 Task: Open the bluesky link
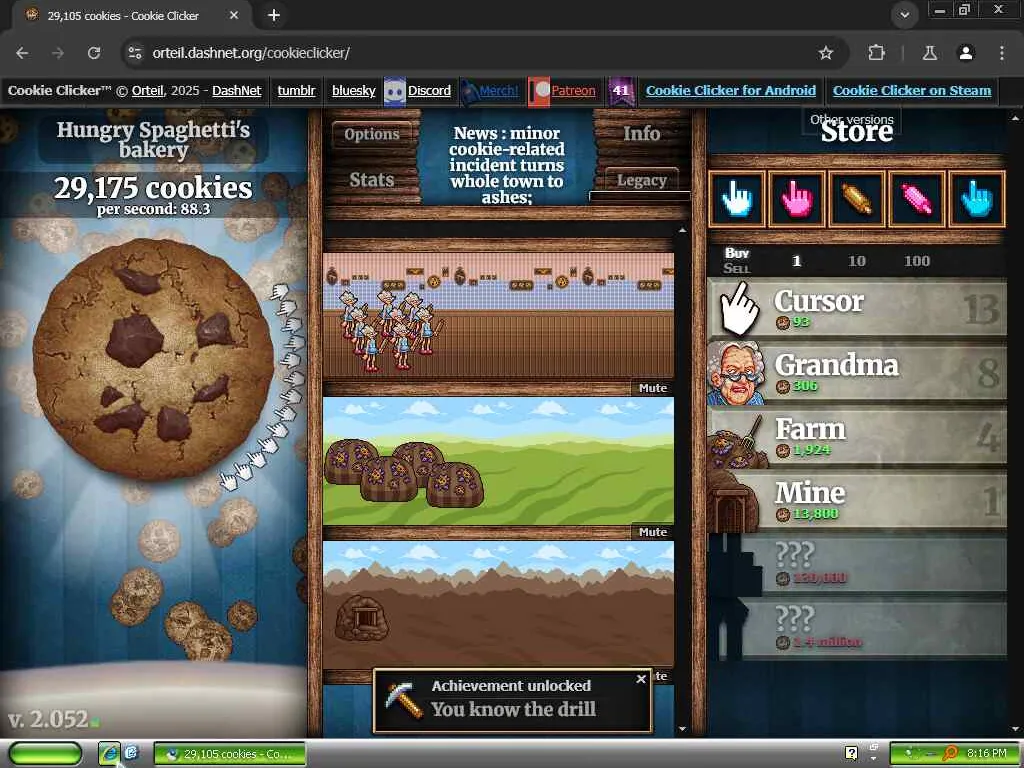[x=353, y=91]
